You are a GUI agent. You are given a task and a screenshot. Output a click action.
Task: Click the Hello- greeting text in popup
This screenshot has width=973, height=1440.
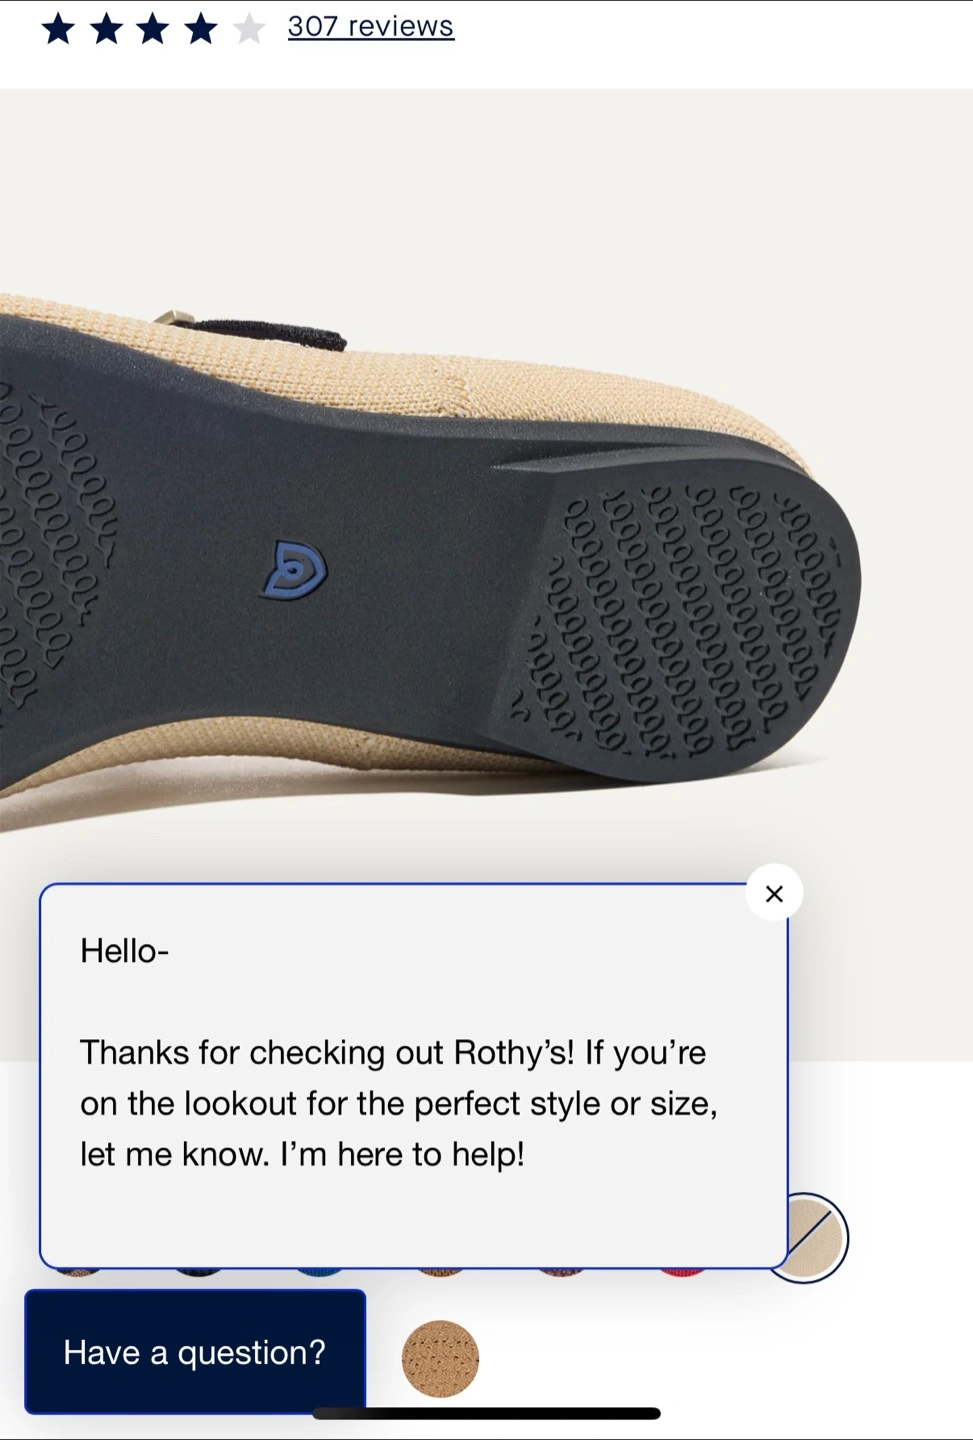pos(124,950)
